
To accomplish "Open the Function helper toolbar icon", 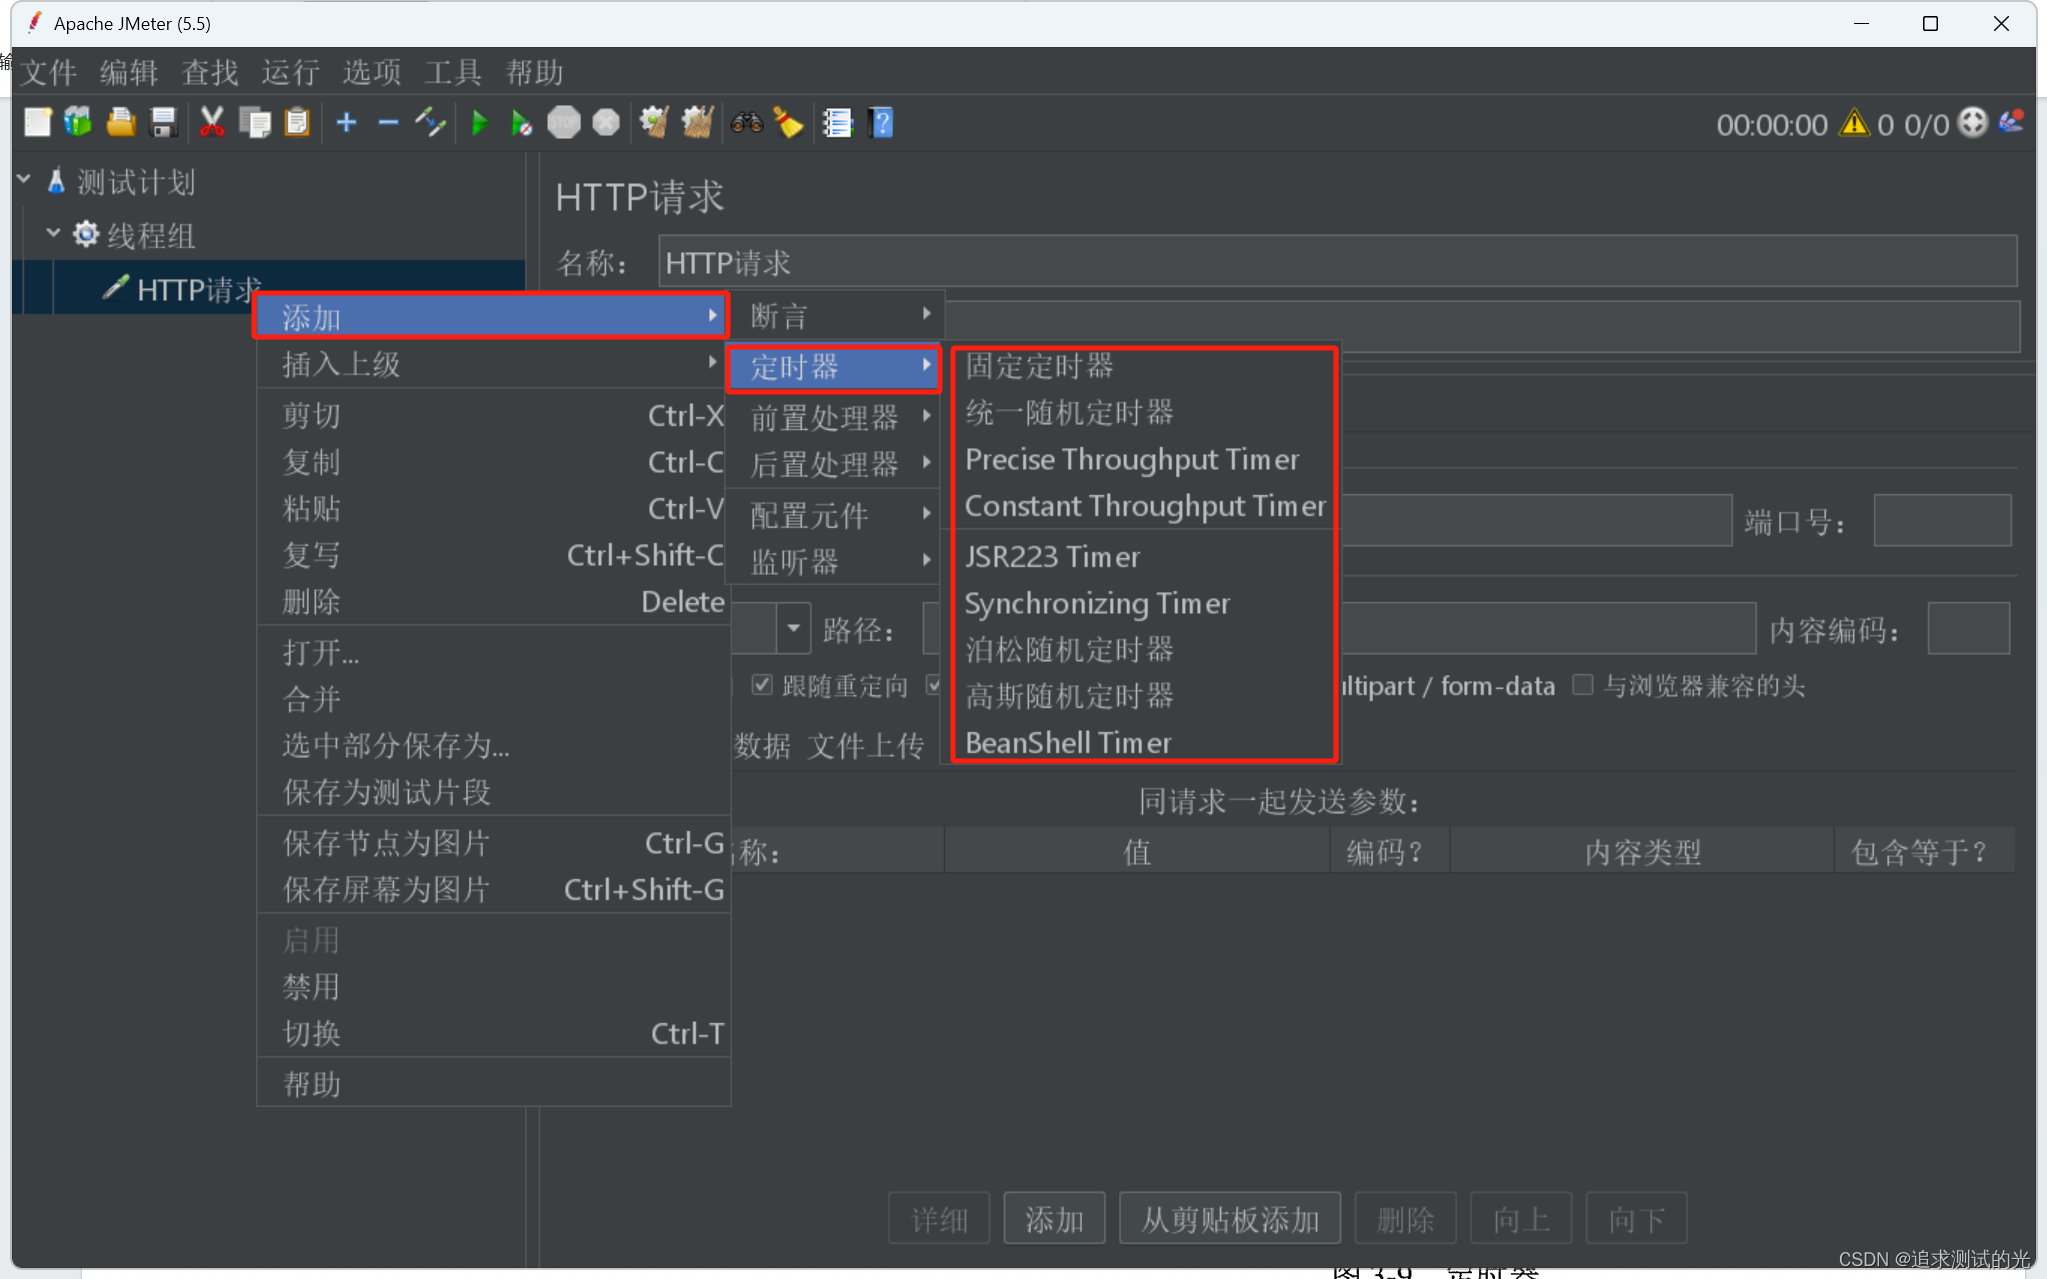I will [837, 123].
